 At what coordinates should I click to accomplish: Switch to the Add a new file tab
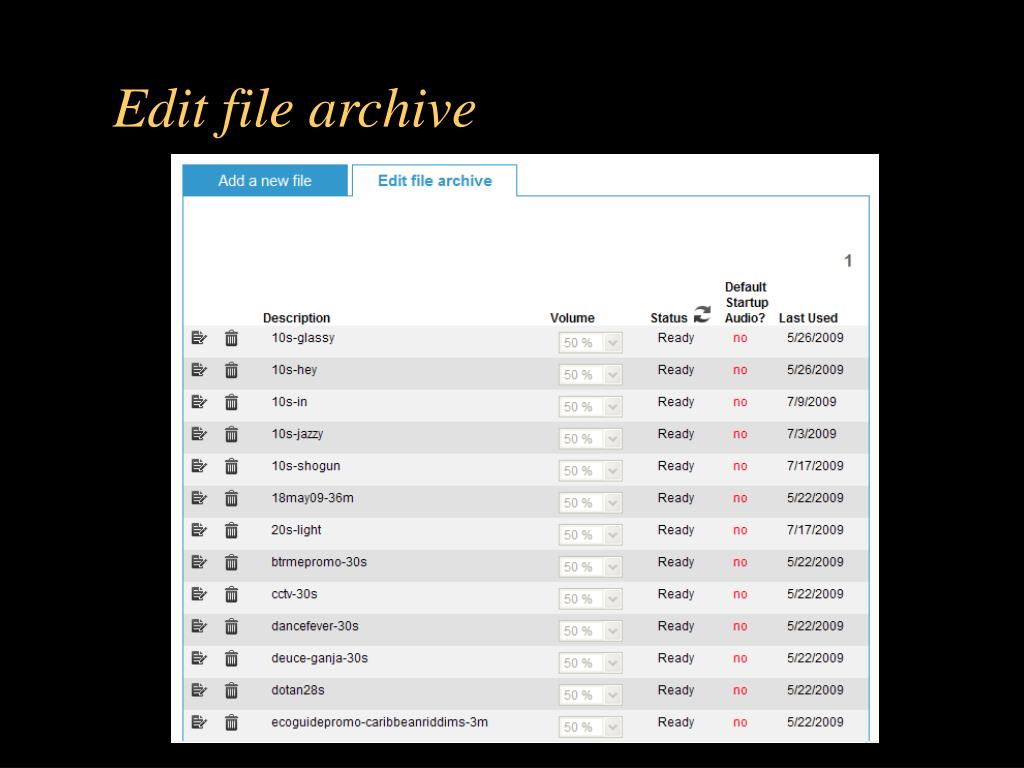(x=265, y=180)
